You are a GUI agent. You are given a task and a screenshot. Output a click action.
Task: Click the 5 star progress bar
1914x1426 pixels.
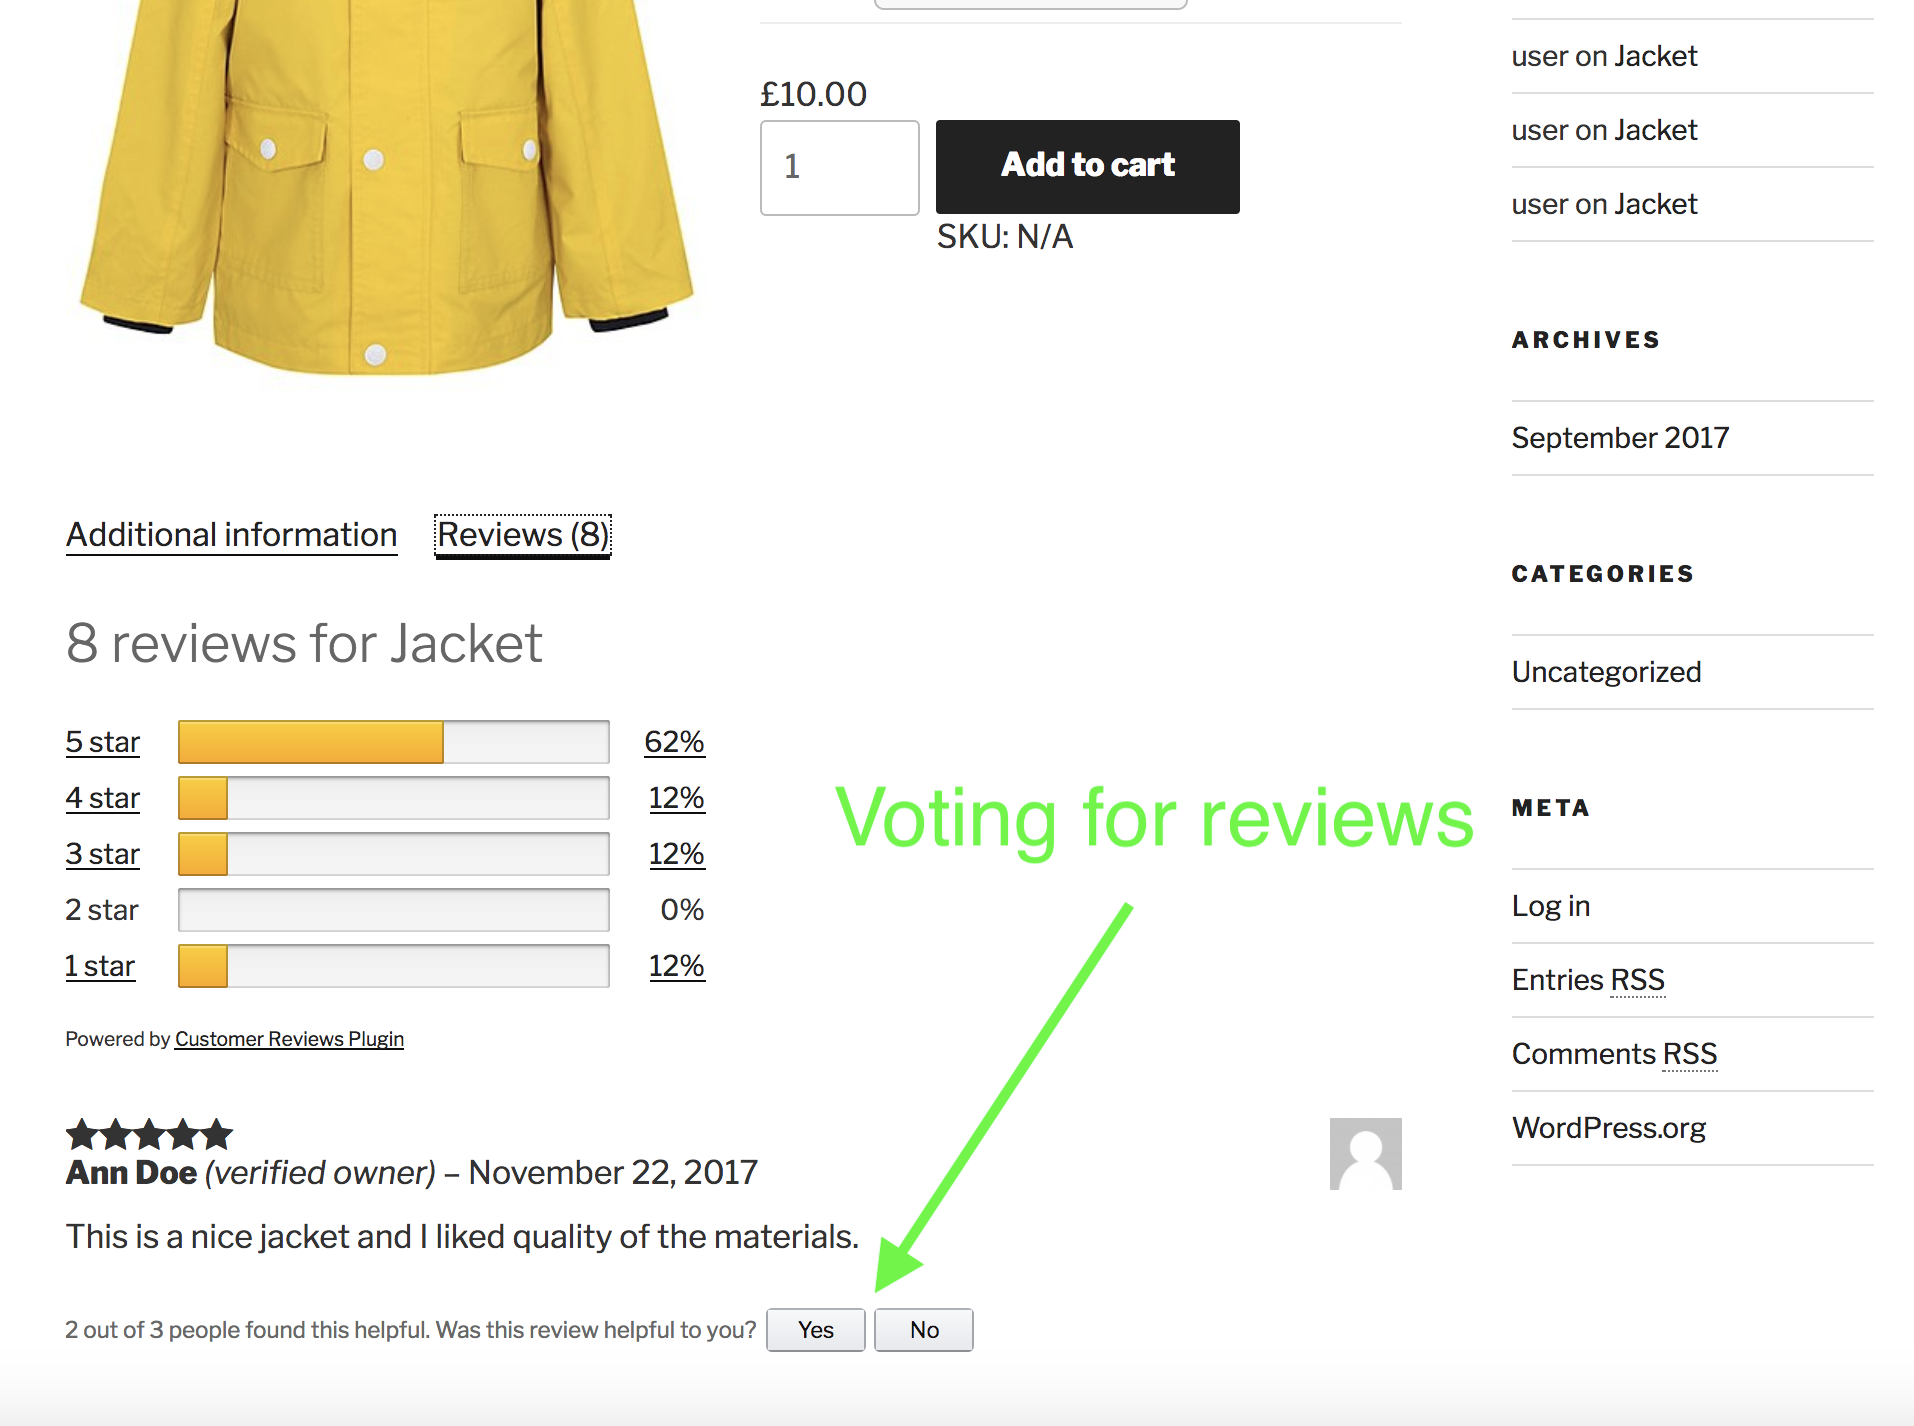pos(393,742)
